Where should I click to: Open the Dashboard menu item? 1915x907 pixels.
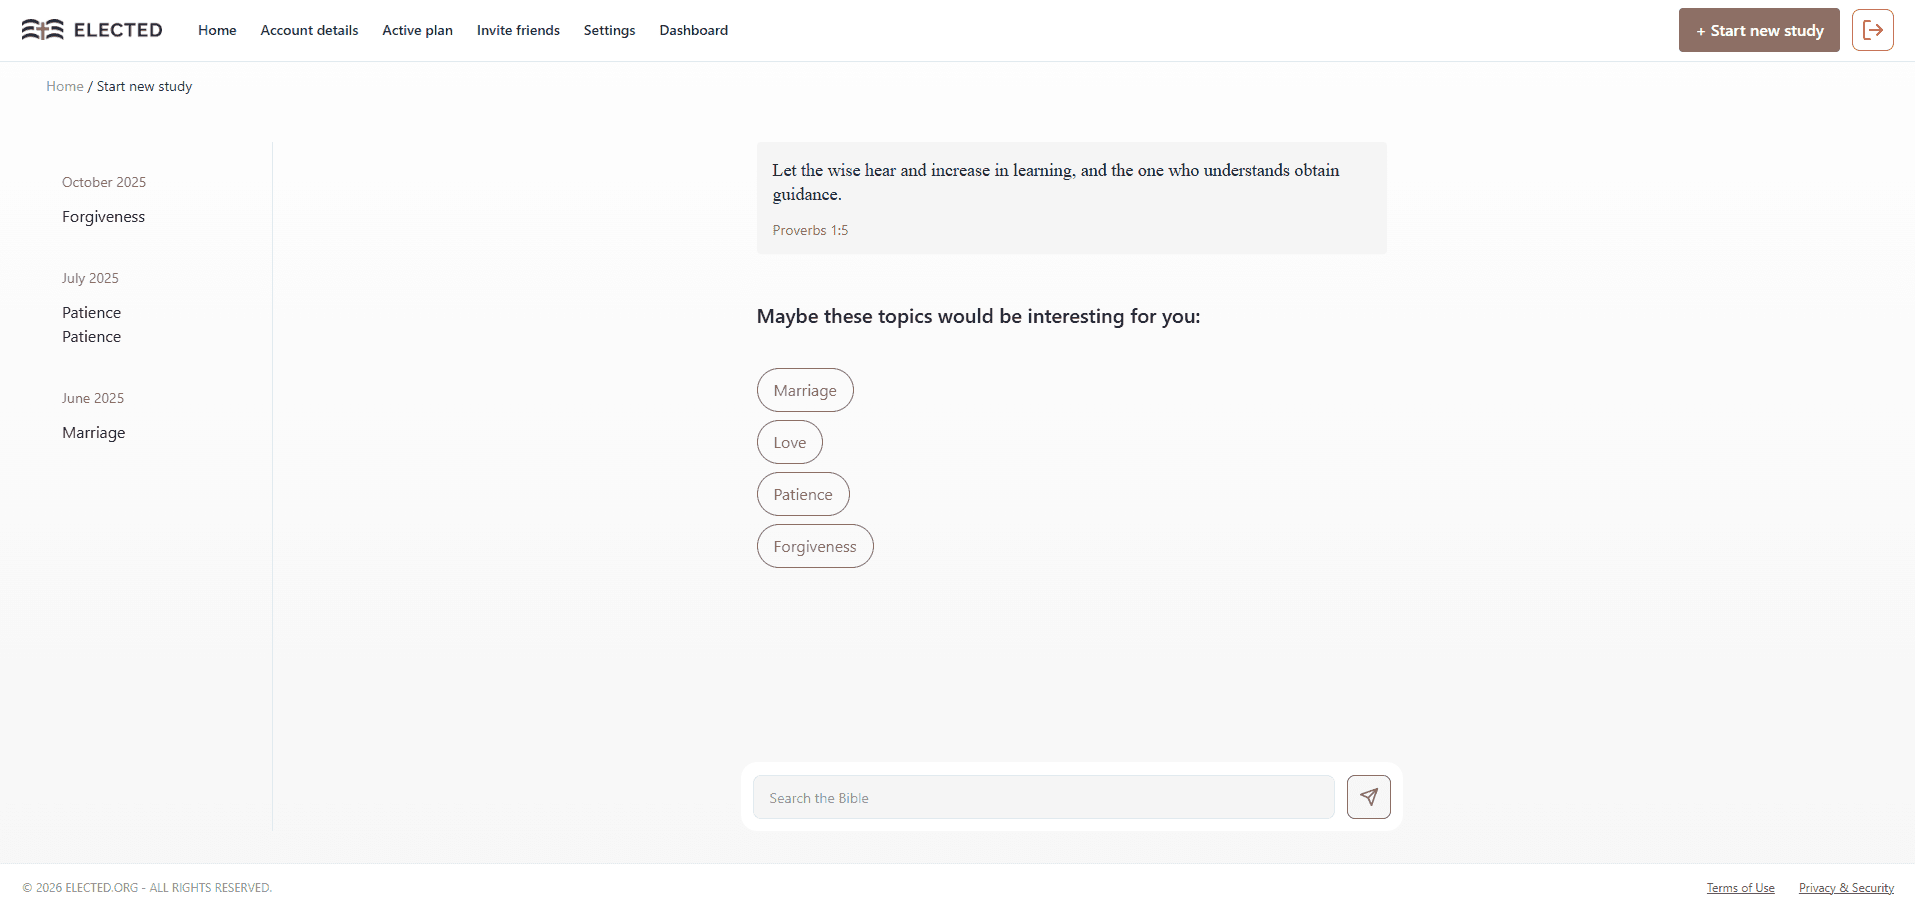pyautogui.click(x=693, y=30)
